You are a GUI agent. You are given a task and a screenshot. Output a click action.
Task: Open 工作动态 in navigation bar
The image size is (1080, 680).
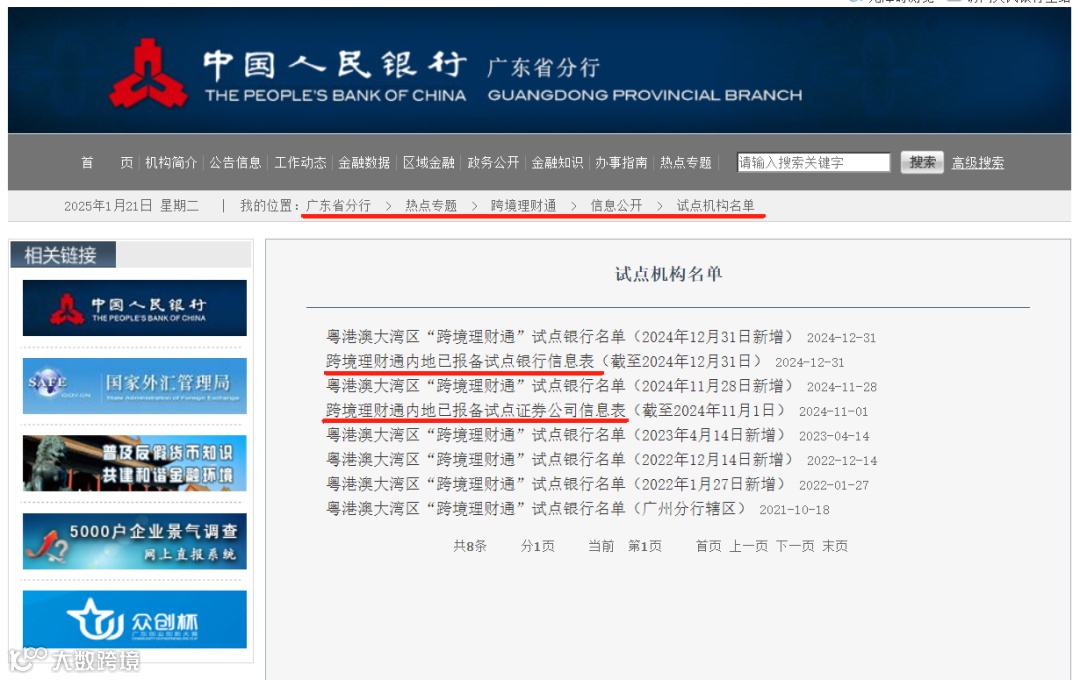point(300,163)
